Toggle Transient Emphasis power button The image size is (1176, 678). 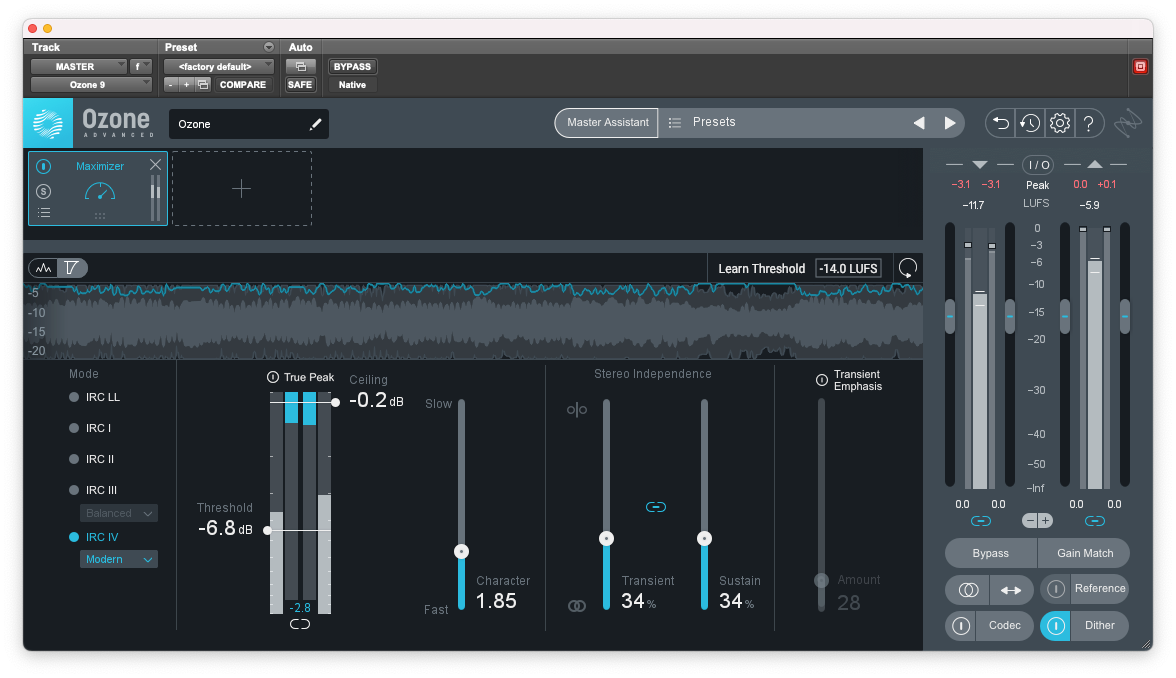[821, 380]
